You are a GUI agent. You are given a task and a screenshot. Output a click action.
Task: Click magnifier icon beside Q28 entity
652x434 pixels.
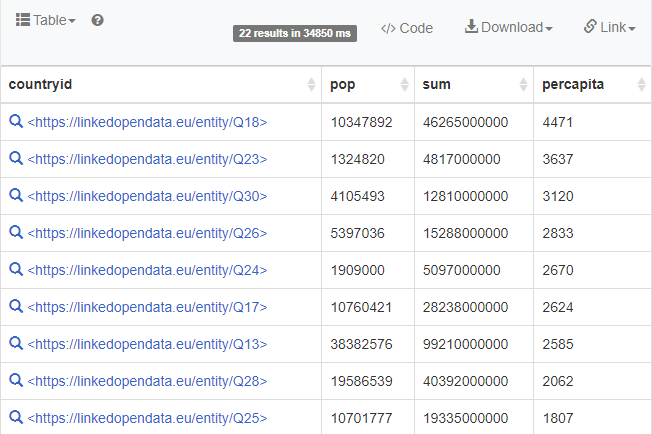[x=16, y=381]
